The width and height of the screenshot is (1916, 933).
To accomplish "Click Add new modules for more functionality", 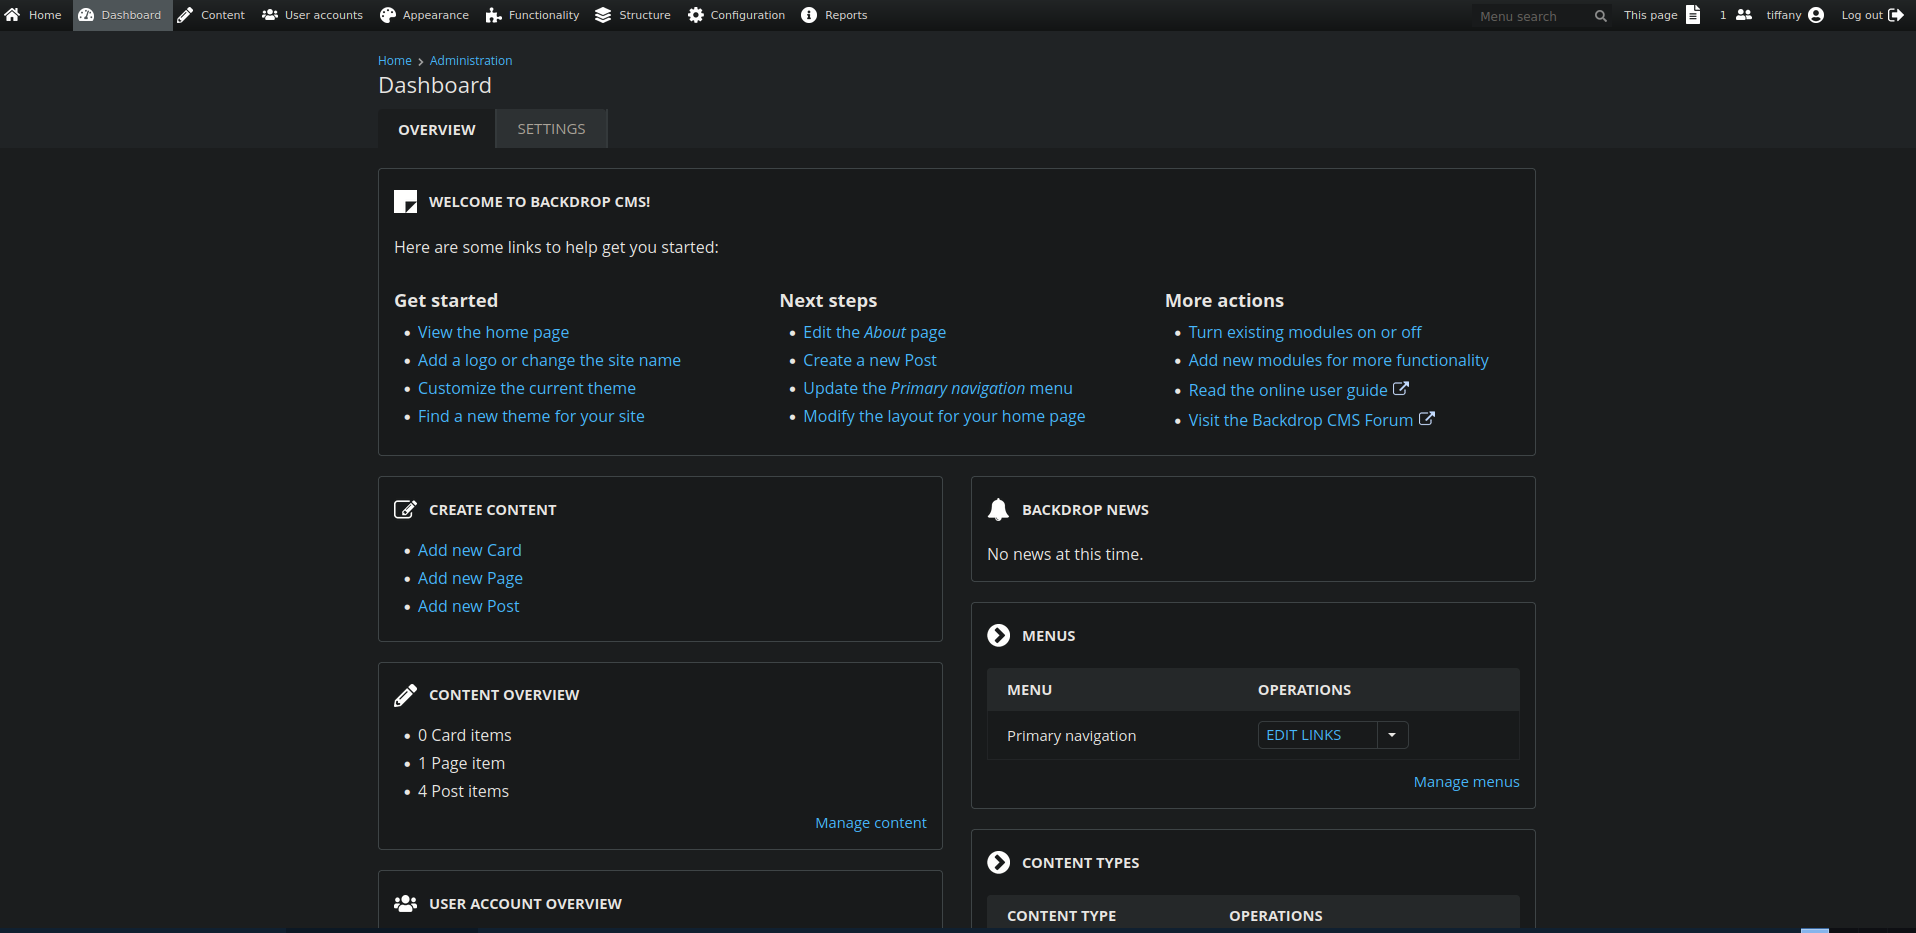I will [x=1338, y=360].
